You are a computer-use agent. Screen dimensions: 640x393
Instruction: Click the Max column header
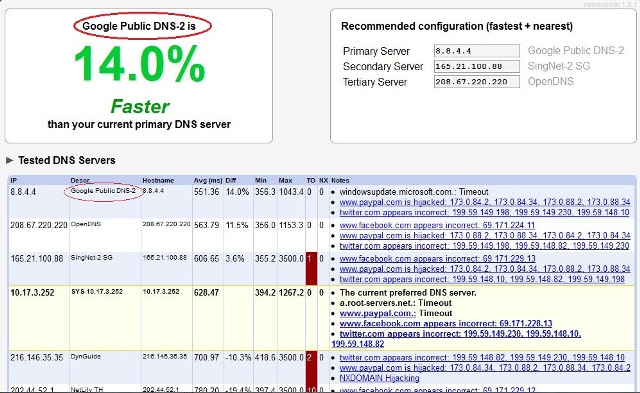coord(285,180)
